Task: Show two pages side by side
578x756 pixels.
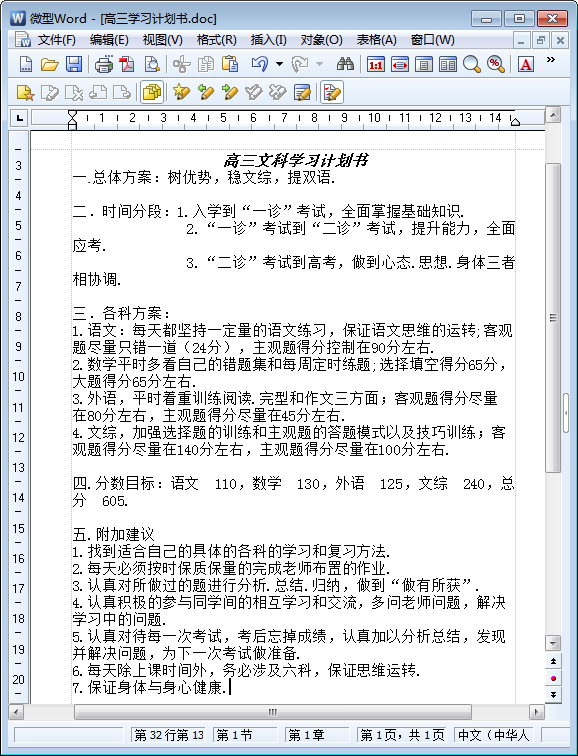Action: [447, 64]
